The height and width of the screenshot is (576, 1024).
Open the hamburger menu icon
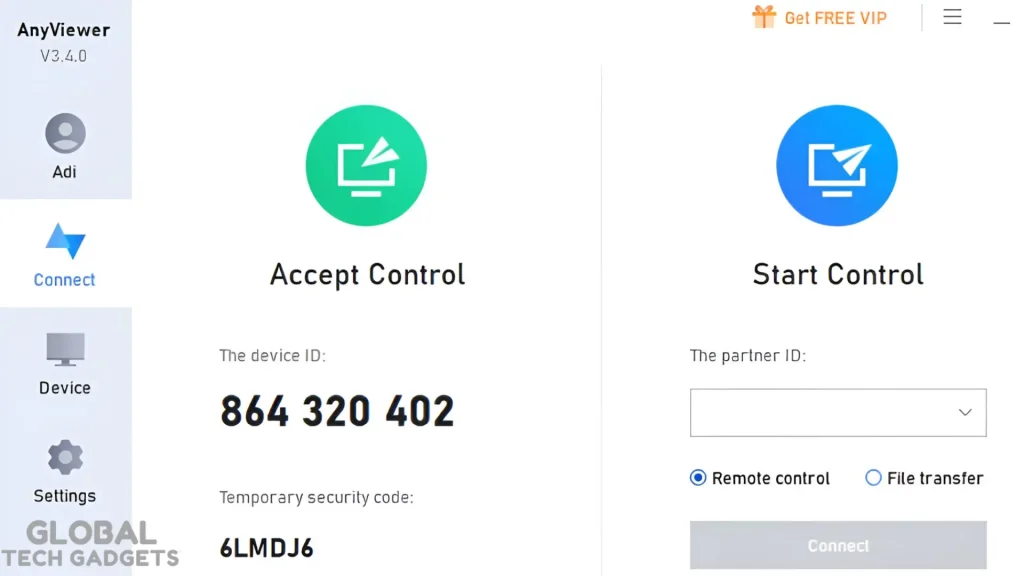click(x=952, y=17)
